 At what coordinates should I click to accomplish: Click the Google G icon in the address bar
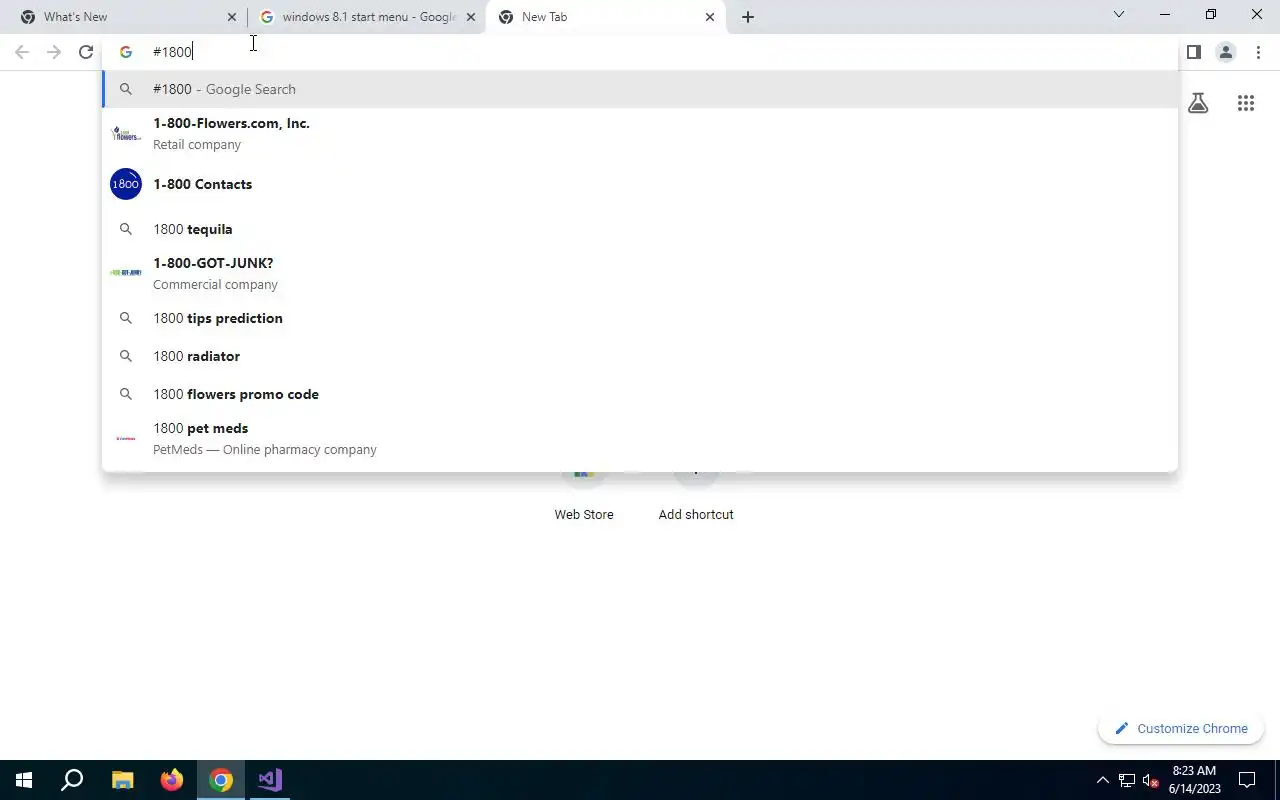coord(126,52)
